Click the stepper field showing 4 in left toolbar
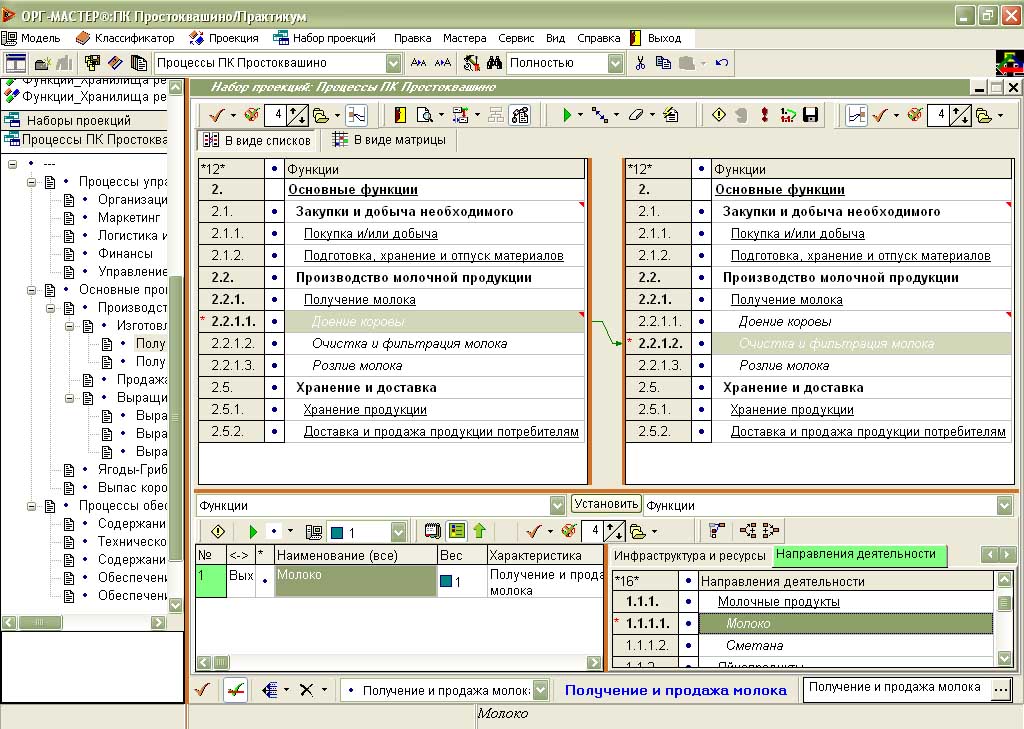Image resolution: width=1024 pixels, height=729 pixels. [277, 116]
